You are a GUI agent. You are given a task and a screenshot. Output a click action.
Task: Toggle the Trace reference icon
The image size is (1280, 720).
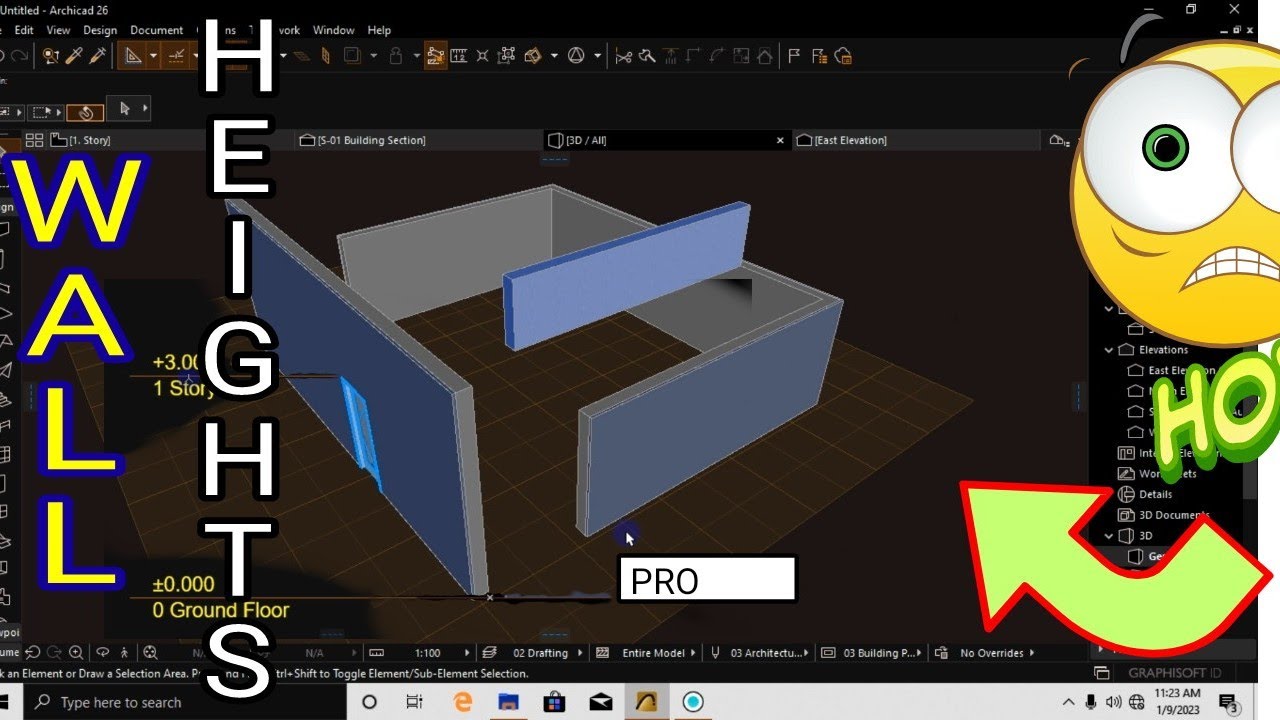[x=351, y=56]
